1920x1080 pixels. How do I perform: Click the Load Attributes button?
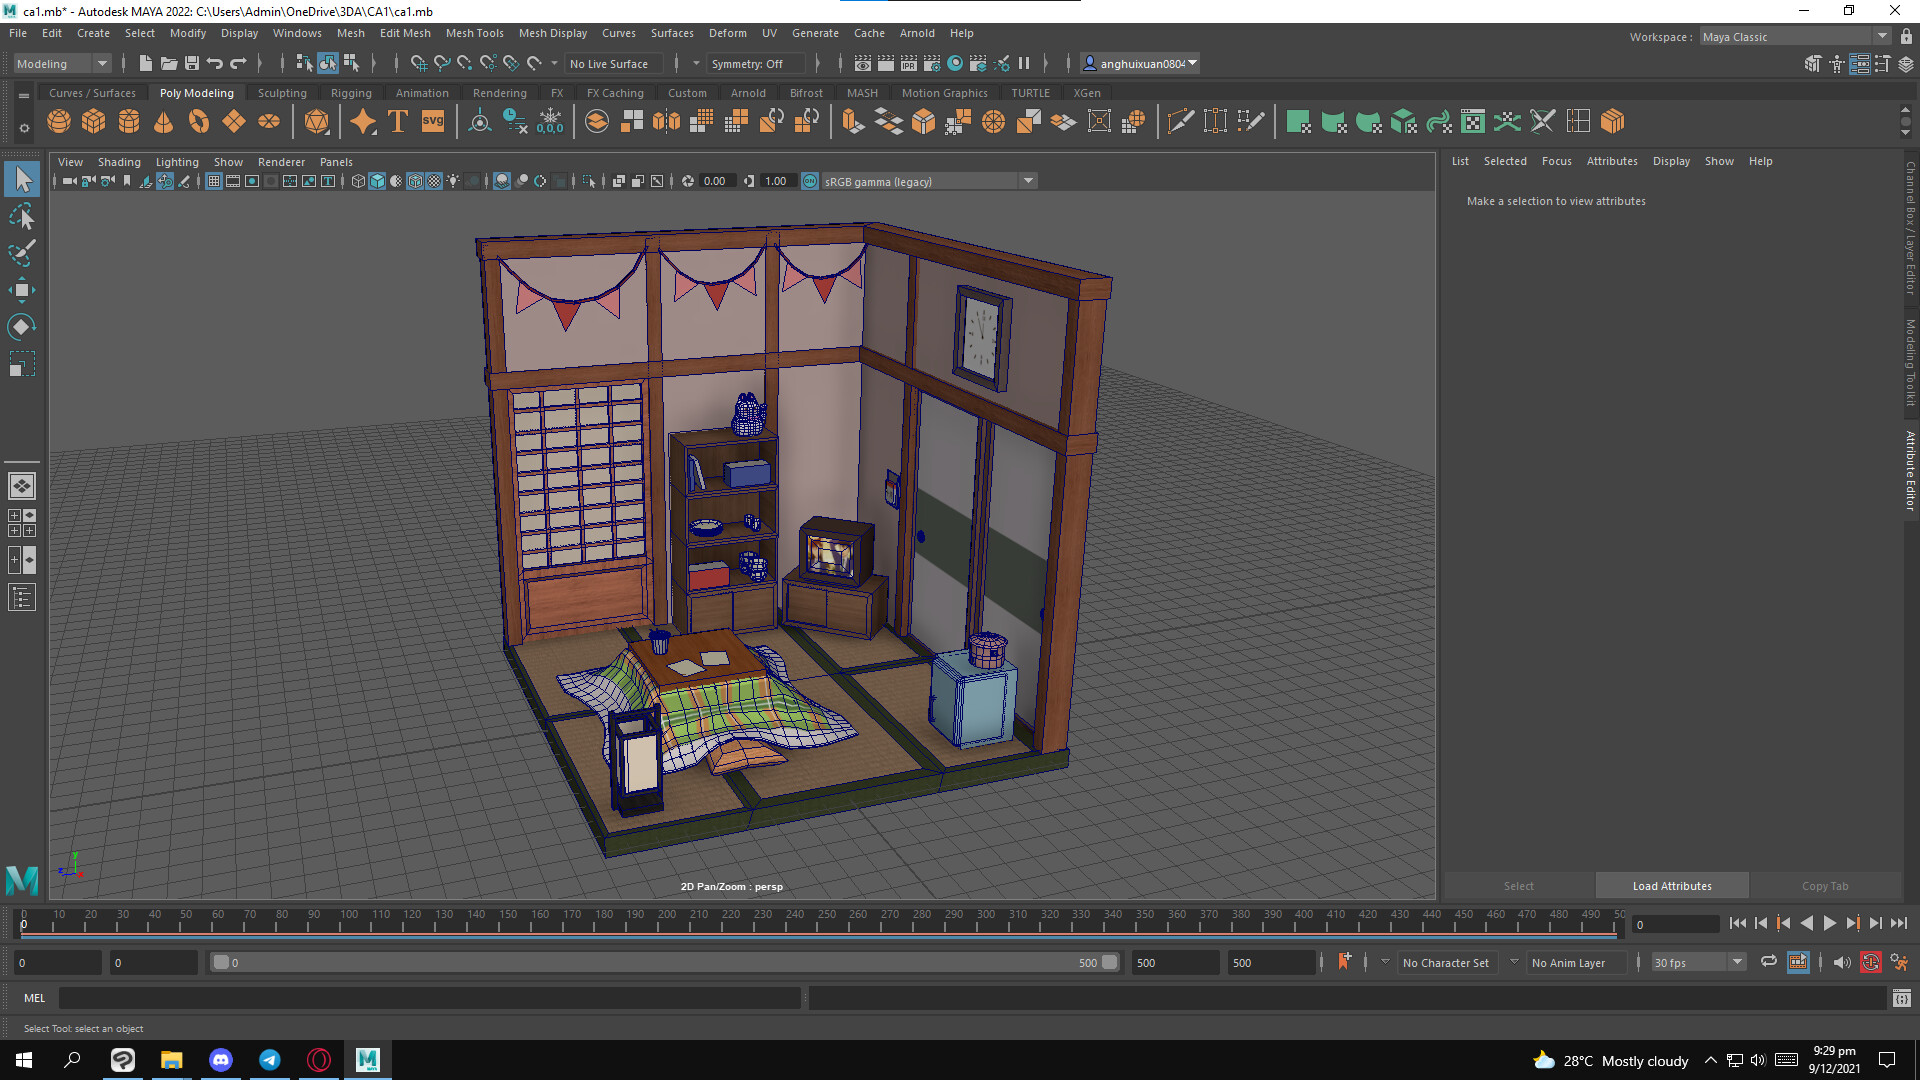pos(1671,885)
